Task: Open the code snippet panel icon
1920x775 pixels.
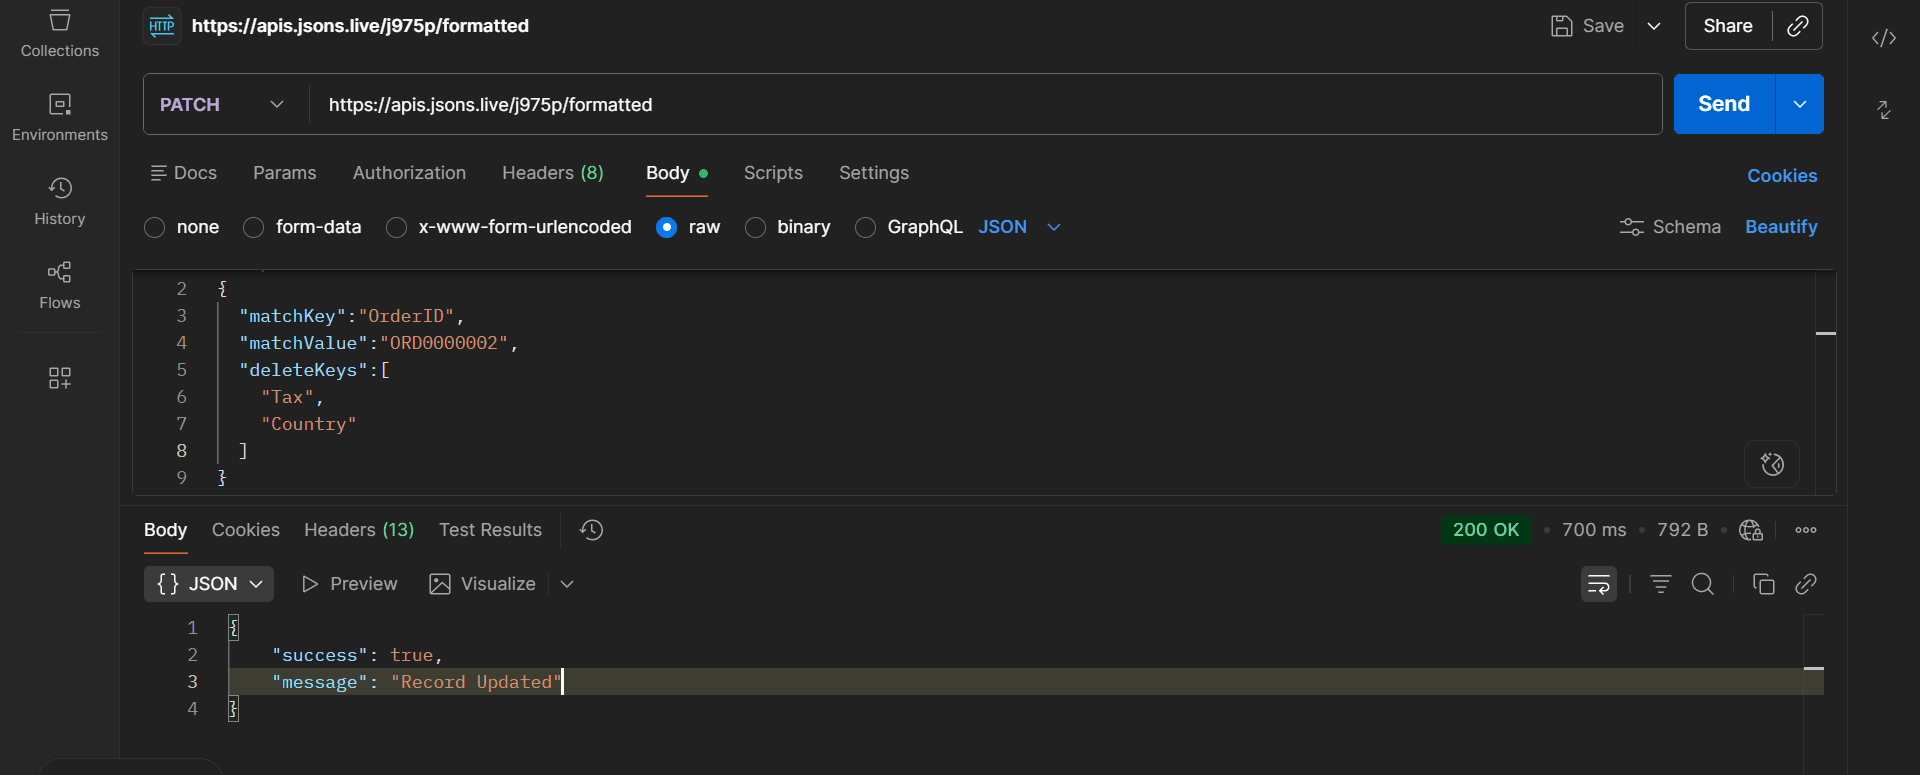Action: [x=1884, y=38]
